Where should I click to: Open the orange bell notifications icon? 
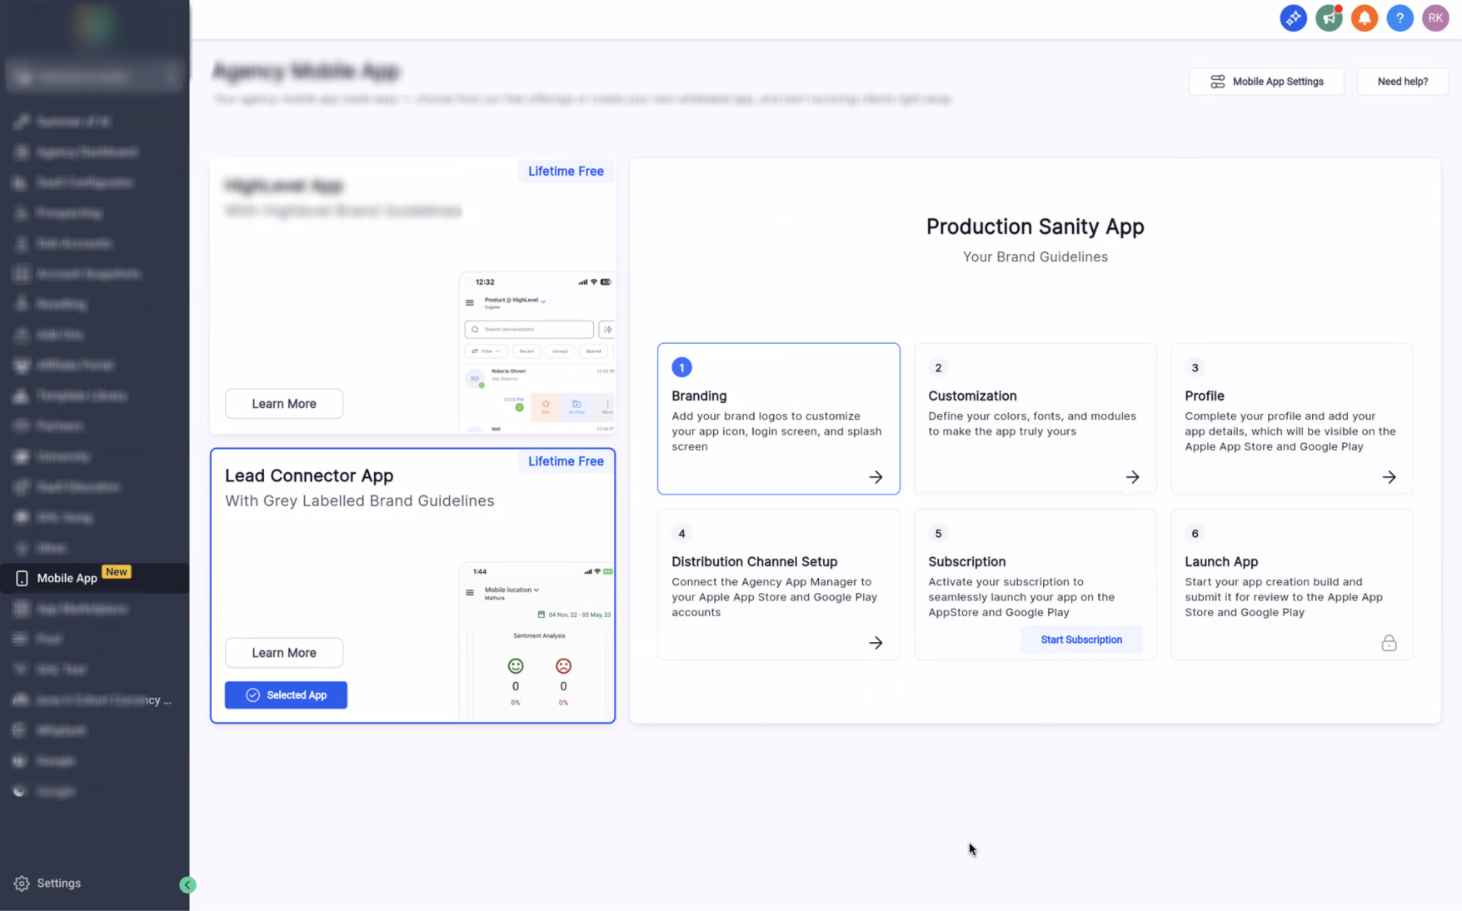(1364, 18)
